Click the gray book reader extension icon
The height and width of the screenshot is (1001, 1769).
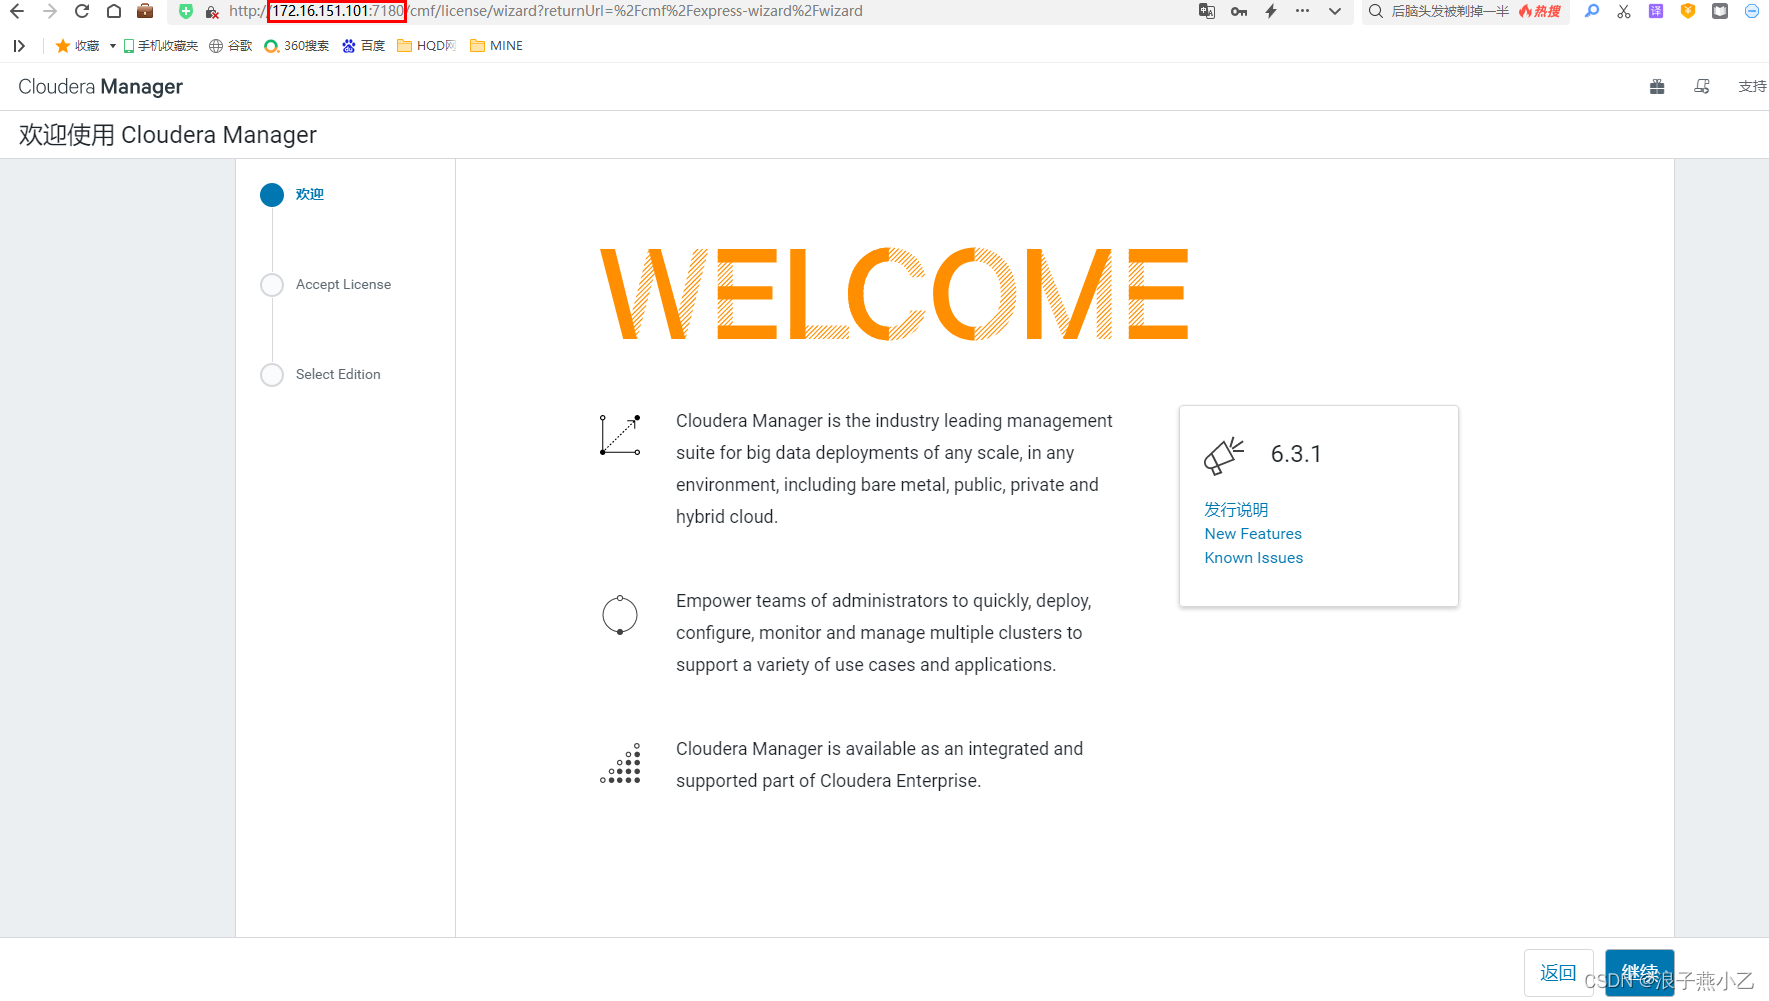(x=1720, y=12)
